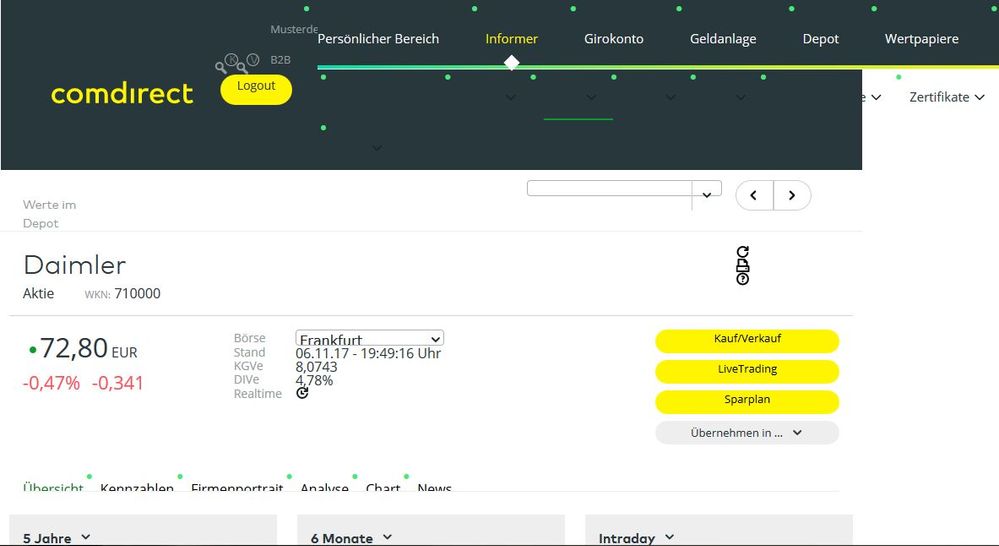The image size is (999, 546).
Task: Open the Börse Frankfurt dropdown
Action: coord(369,339)
